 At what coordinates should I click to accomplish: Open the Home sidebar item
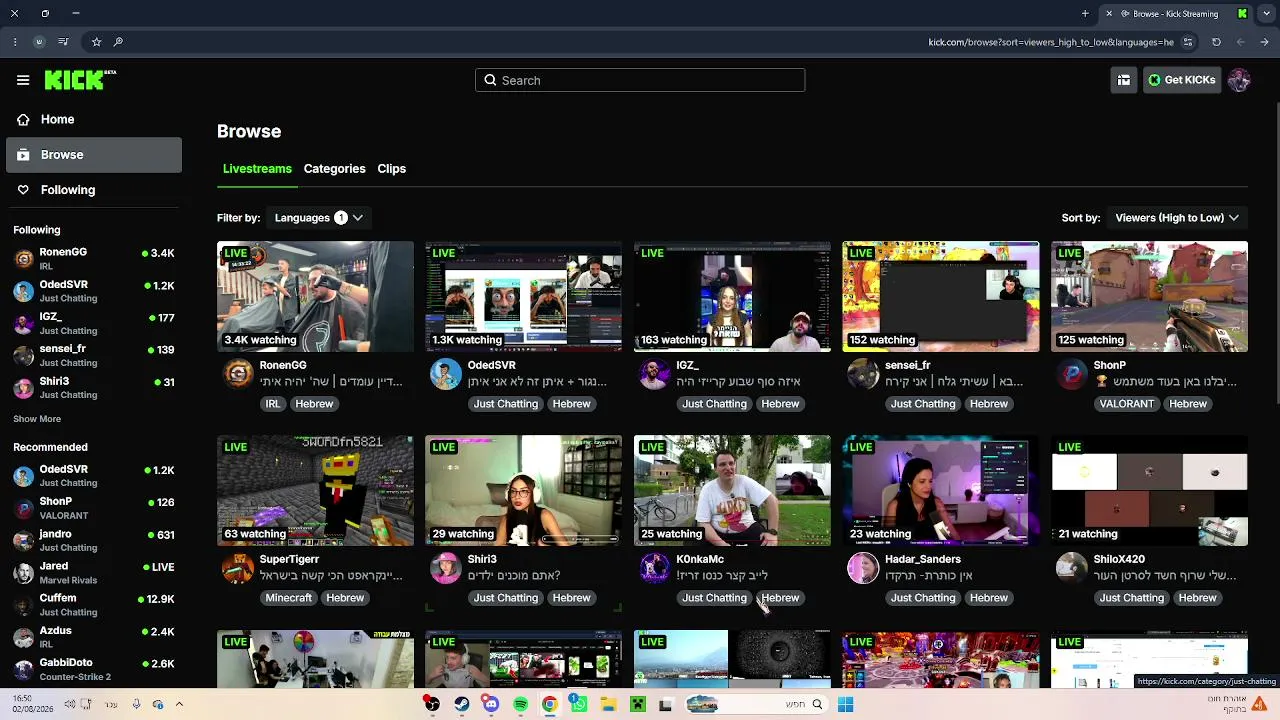point(94,119)
